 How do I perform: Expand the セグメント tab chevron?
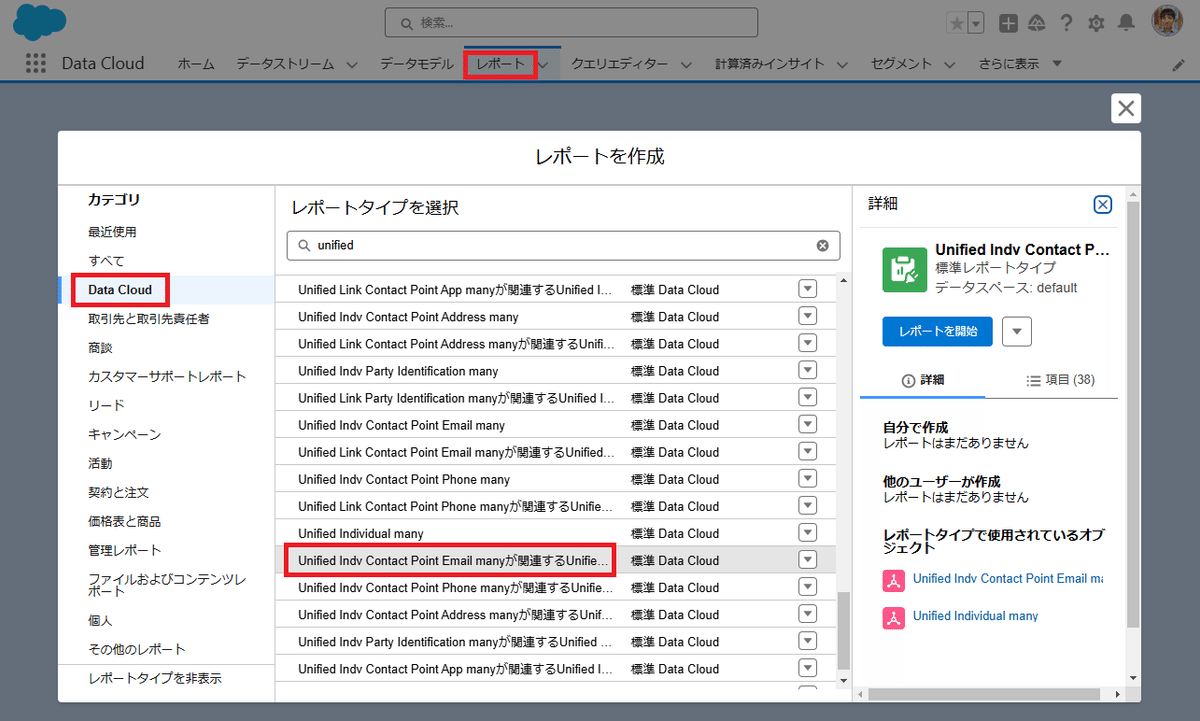coord(949,64)
